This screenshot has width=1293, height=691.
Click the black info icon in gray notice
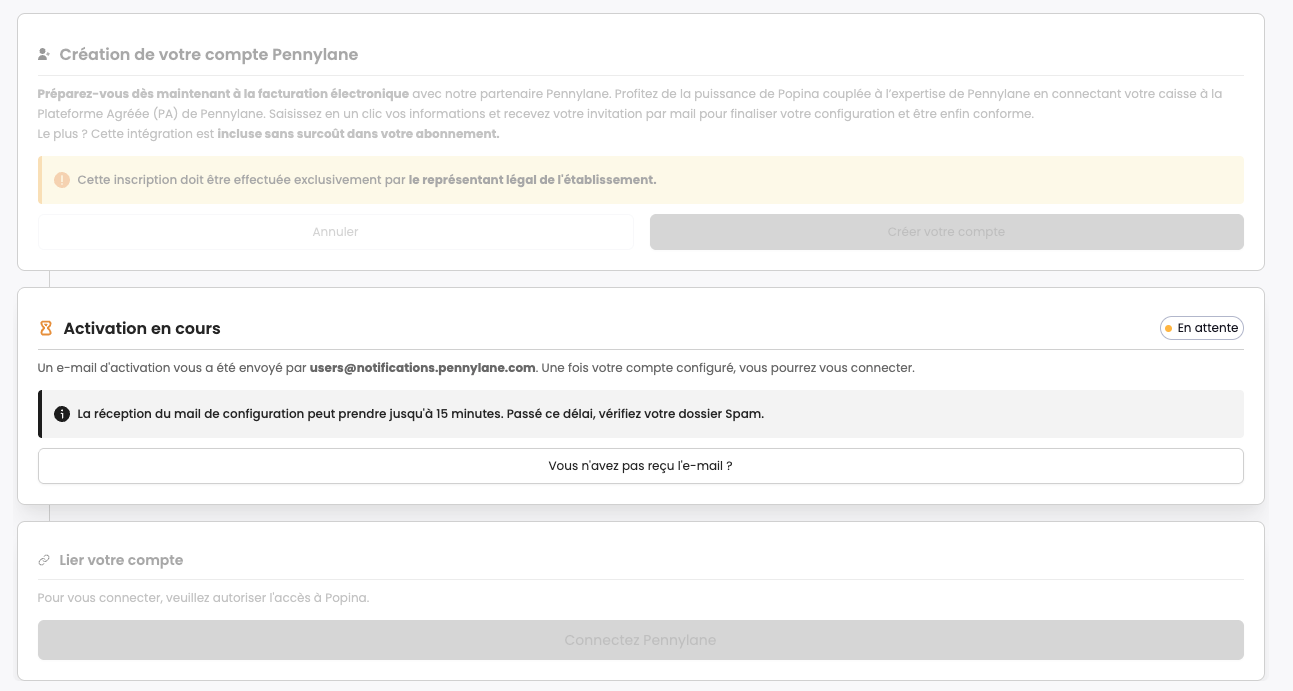click(62, 414)
